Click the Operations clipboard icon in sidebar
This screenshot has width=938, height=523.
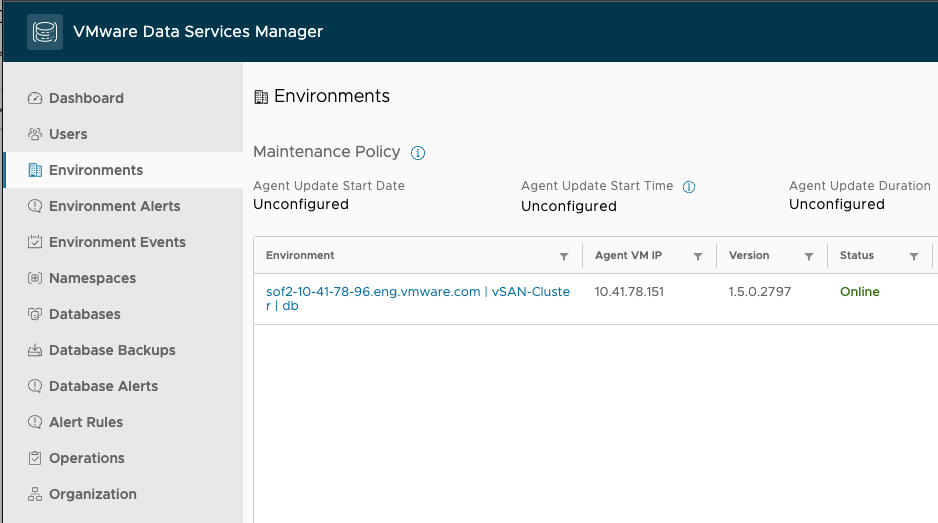[35, 458]
